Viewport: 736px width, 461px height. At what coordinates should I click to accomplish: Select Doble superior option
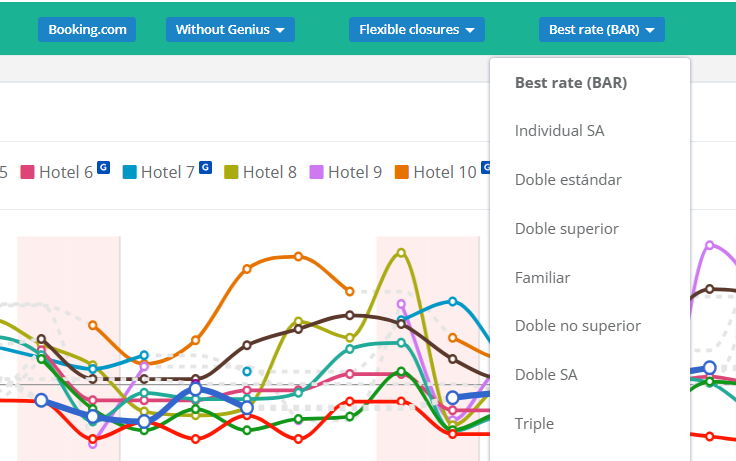coord(567,229)
